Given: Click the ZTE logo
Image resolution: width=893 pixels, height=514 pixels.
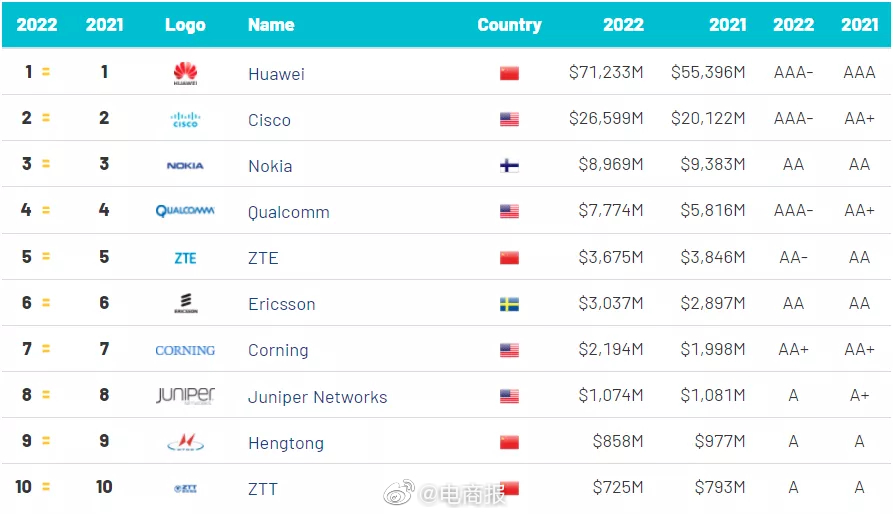Looking at the screenshot, I should 185,258.
